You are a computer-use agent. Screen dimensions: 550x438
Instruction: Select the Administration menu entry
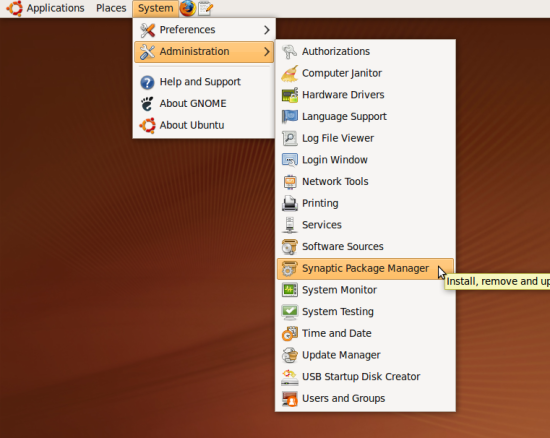204,52
